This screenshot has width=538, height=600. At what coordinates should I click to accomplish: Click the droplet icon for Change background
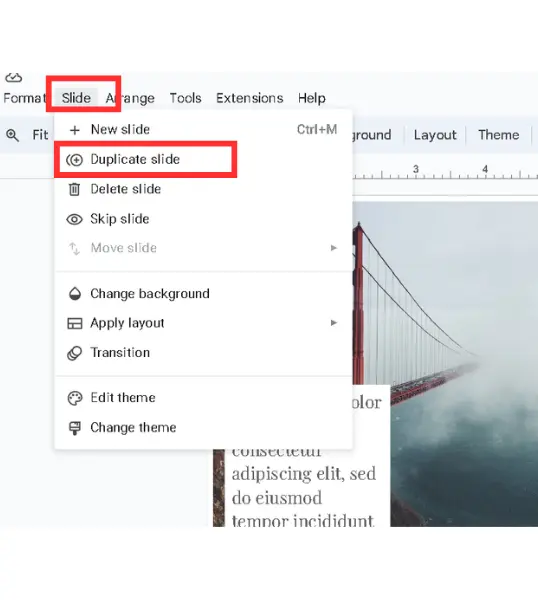(75, 293)
